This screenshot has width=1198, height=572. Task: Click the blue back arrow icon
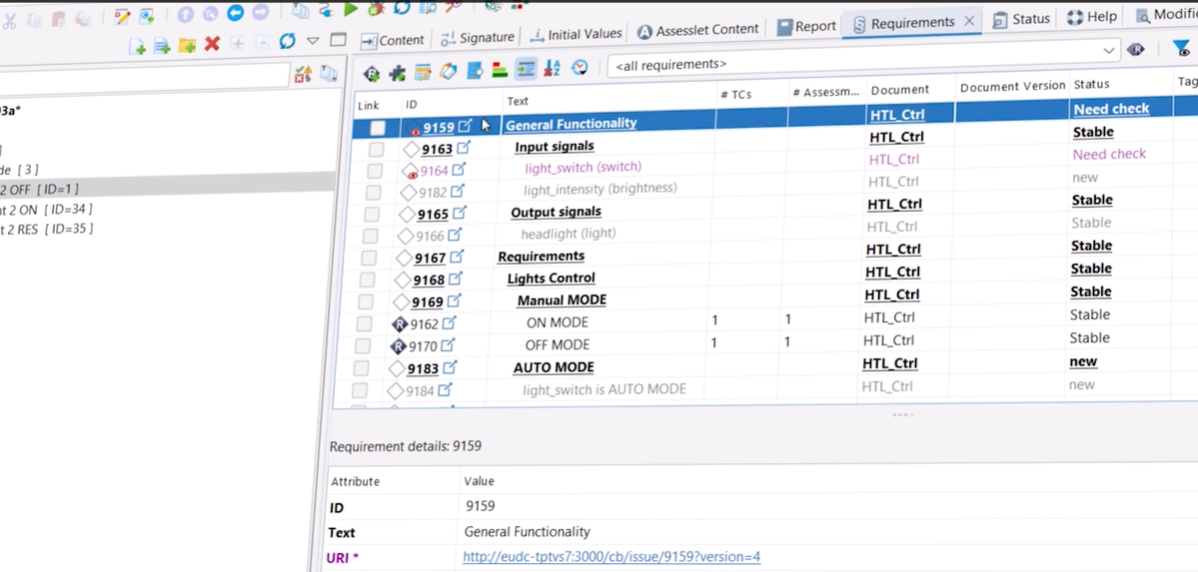coord(235,13)
